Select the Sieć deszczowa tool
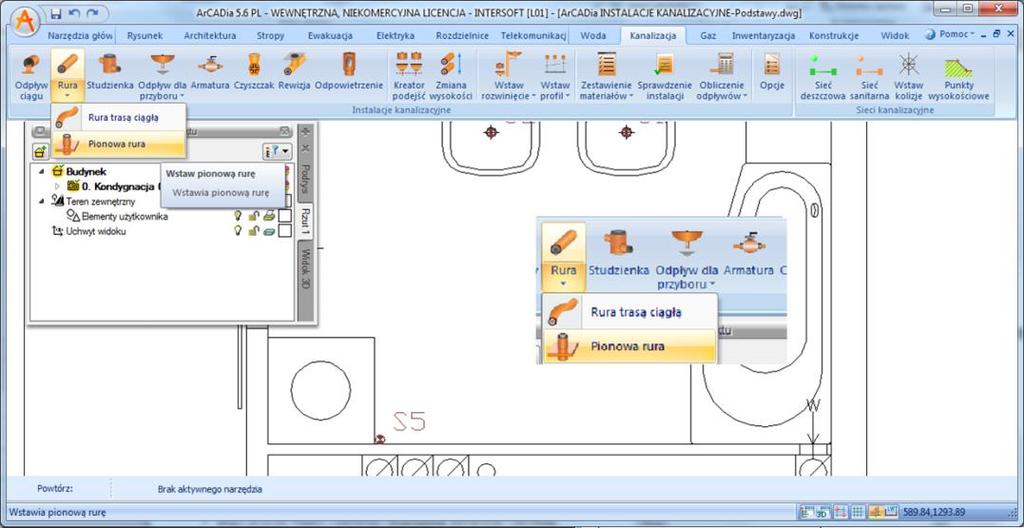1024x528 pixels. (x=823, y=77)
